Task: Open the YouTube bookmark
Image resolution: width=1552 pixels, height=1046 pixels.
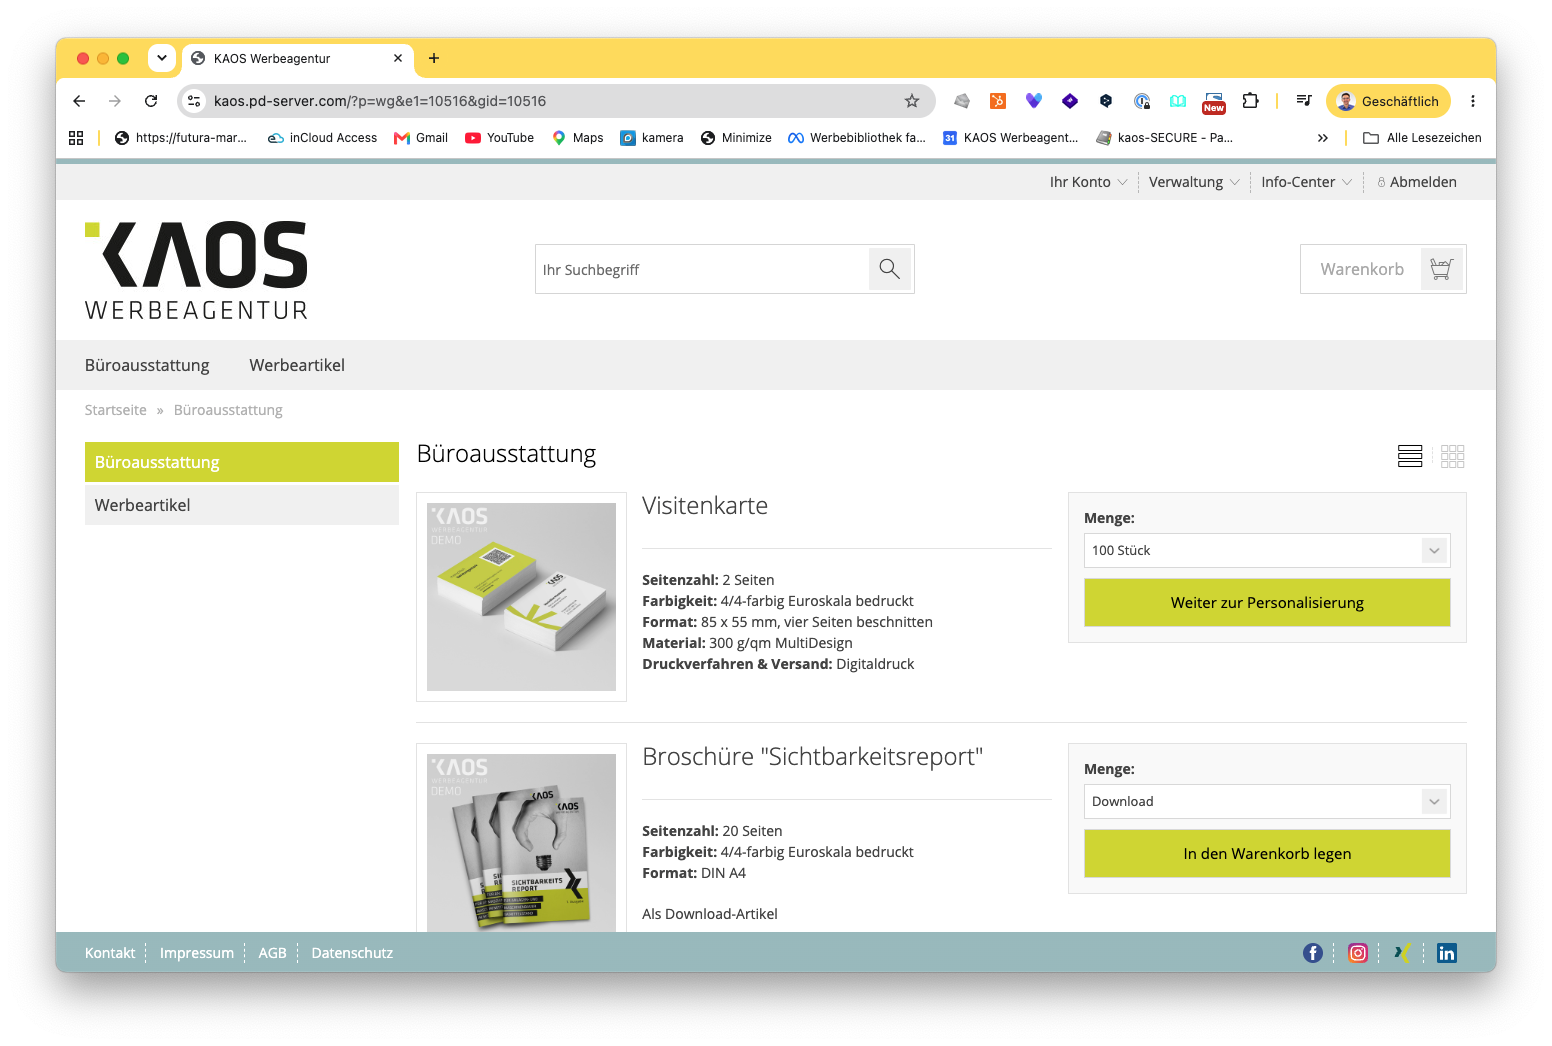Action: click(x=499, y=138)
